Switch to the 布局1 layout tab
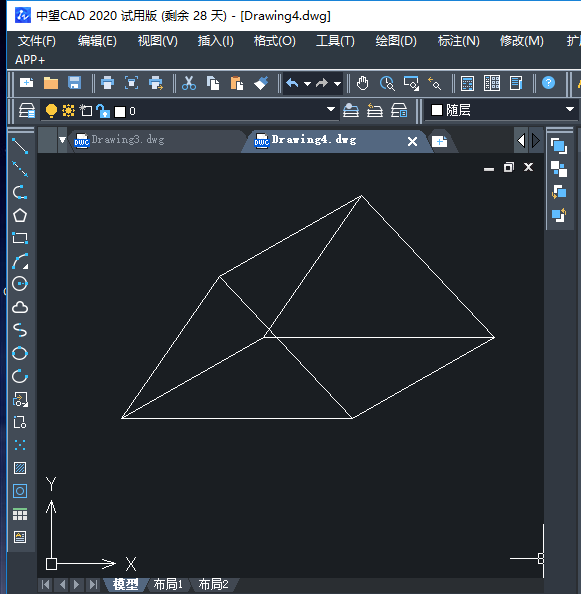The height and width of the screenshot is (594, 581). coord(168,584)
